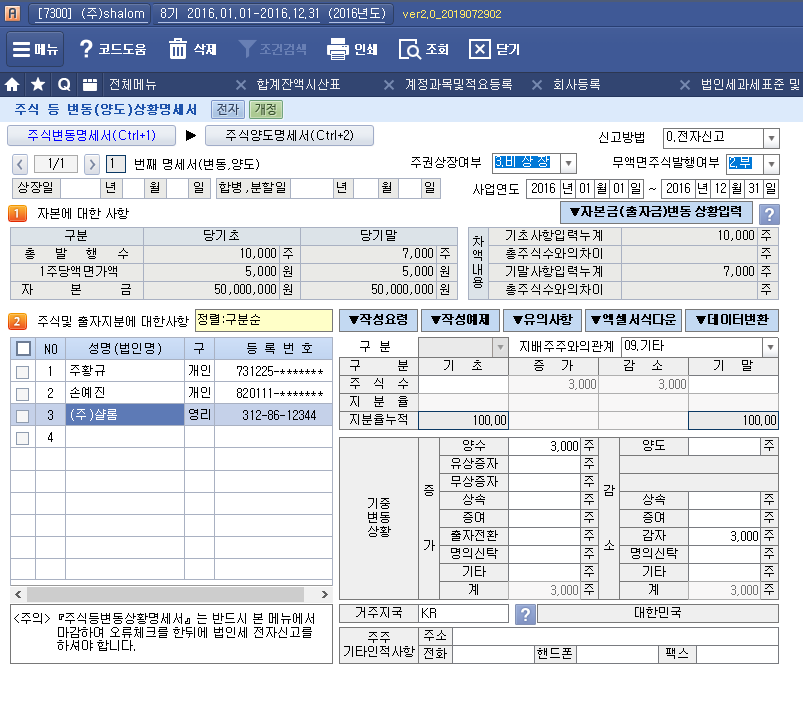Go to next 명세서 page arrow
The width and height of the screenshot is (803, 704).
coord(92,164)
